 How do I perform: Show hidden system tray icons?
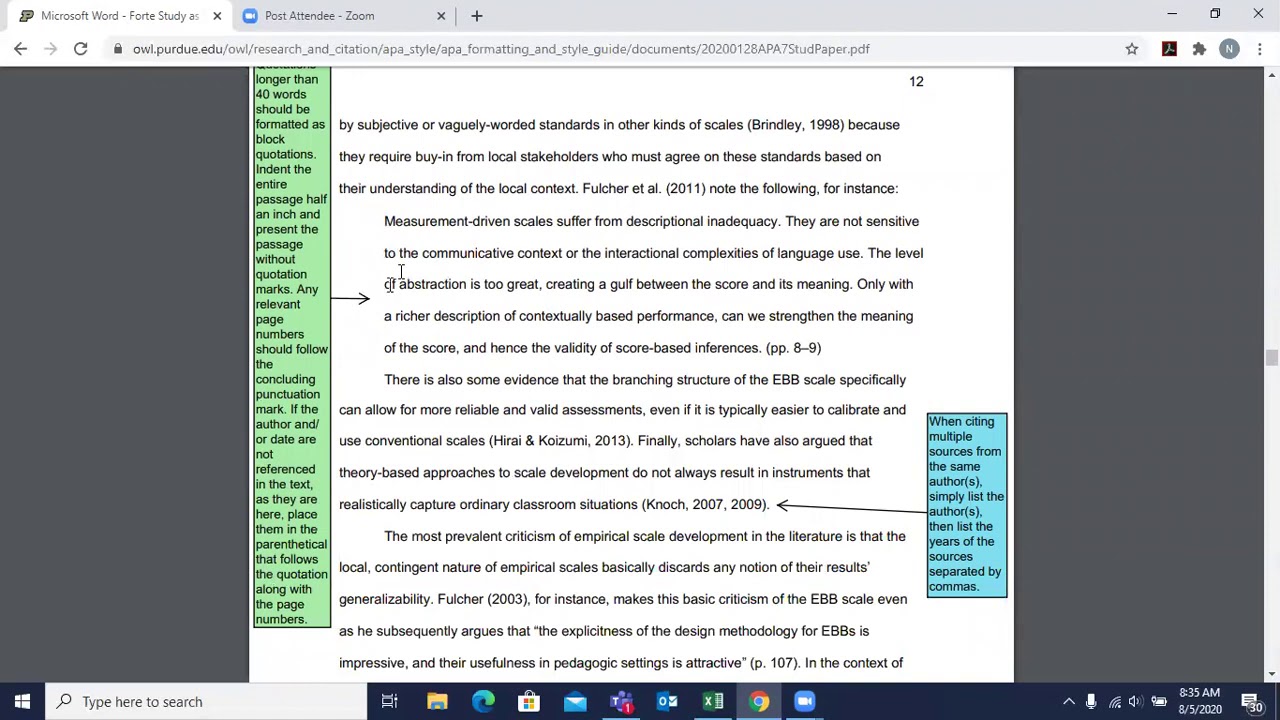[1068, 701]
